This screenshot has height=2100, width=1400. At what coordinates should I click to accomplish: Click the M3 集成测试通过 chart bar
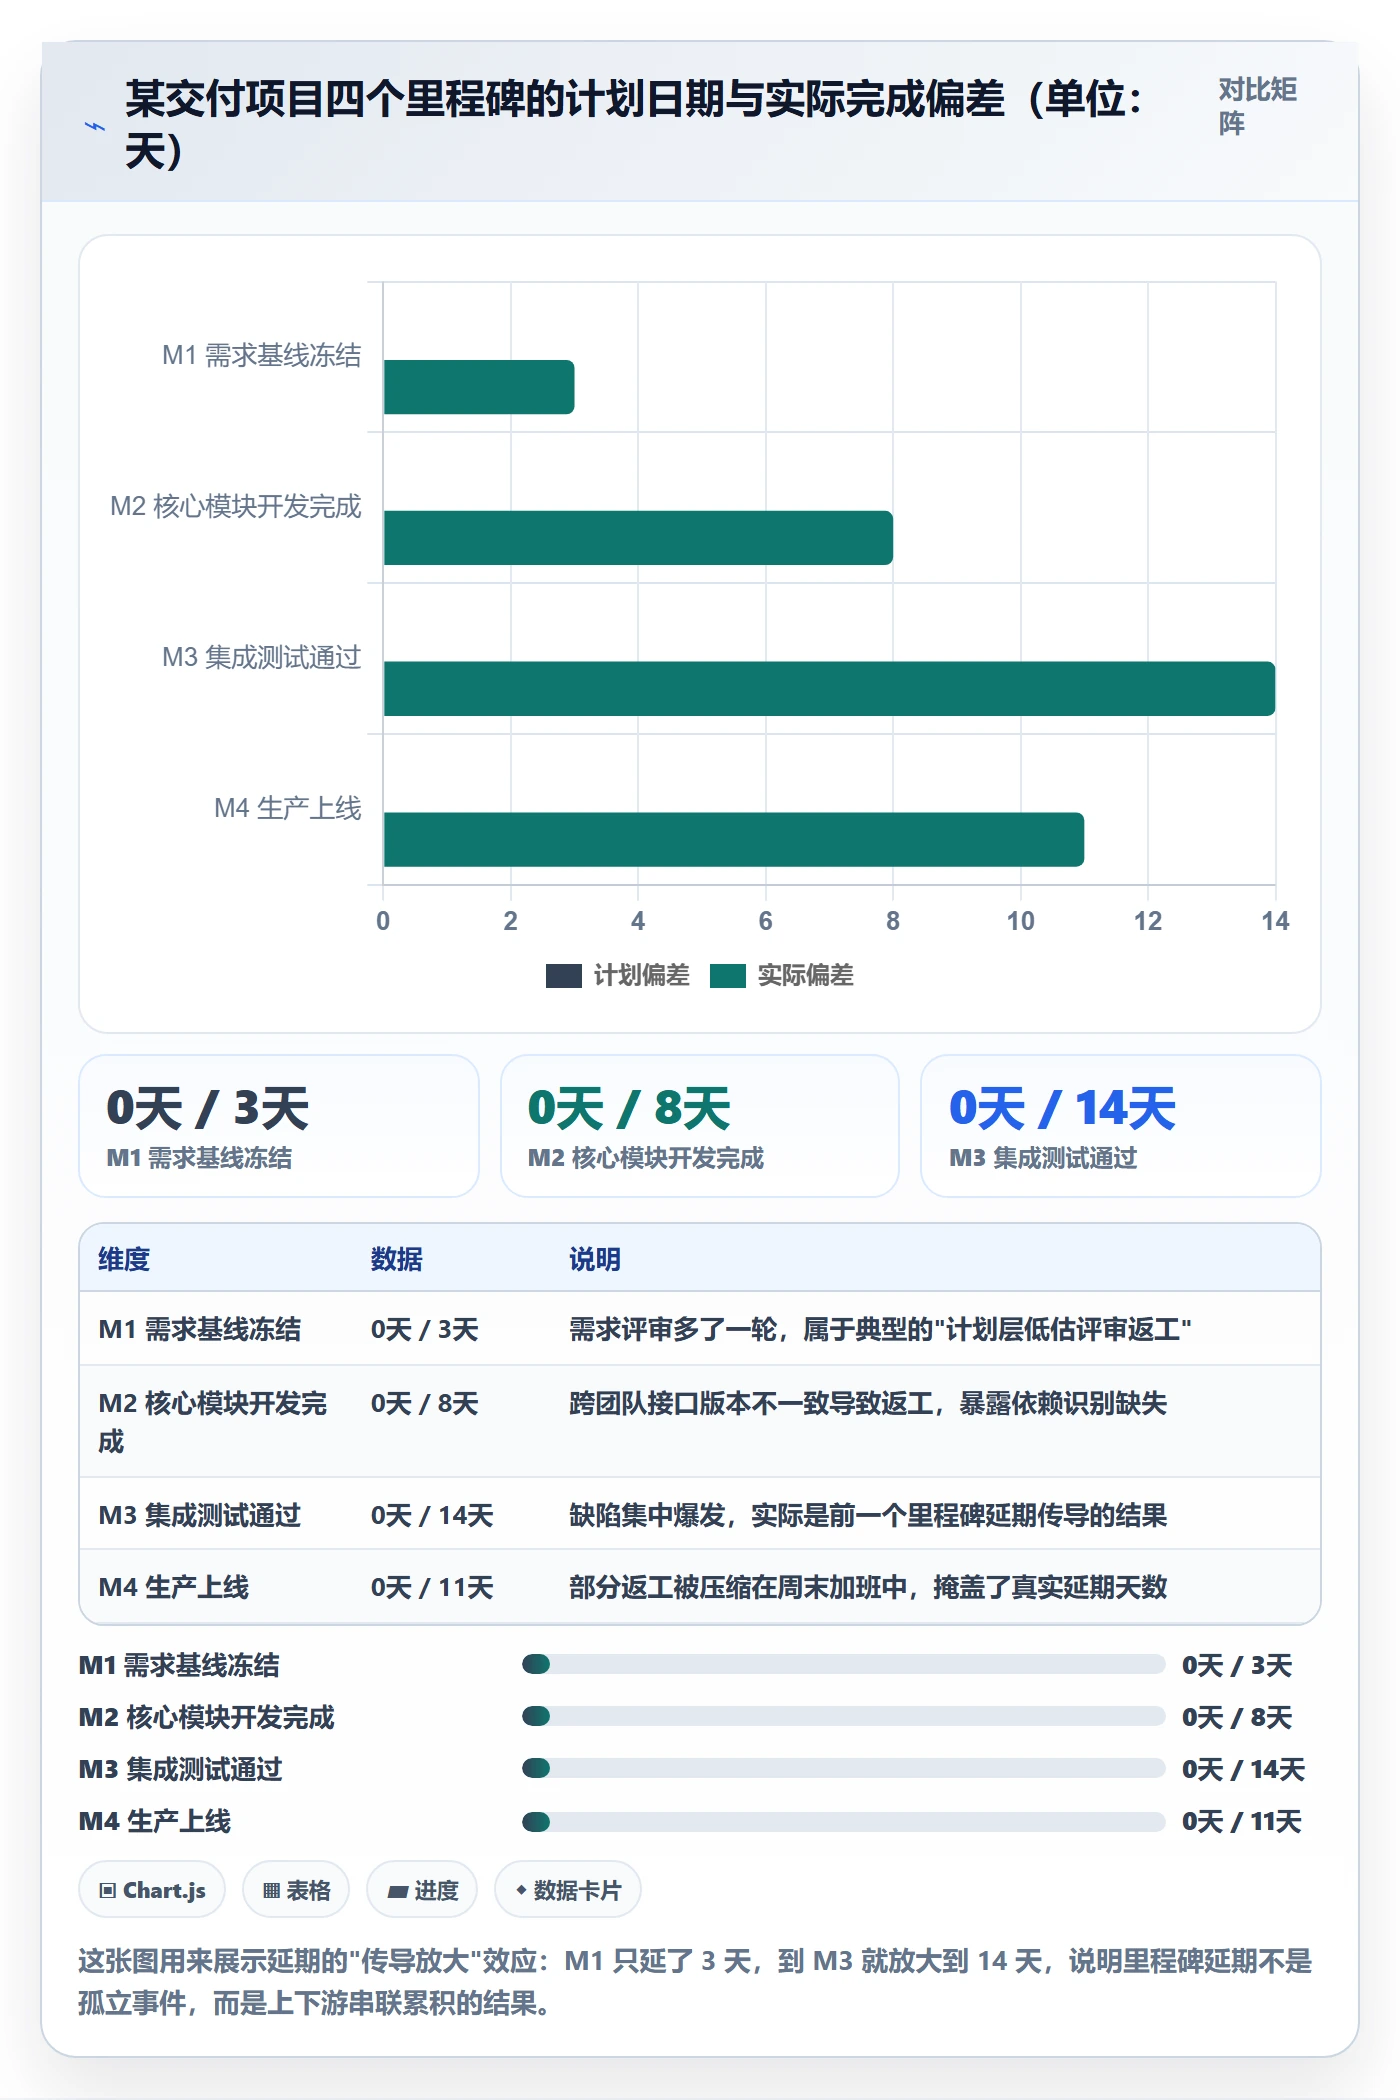[829, 689]
